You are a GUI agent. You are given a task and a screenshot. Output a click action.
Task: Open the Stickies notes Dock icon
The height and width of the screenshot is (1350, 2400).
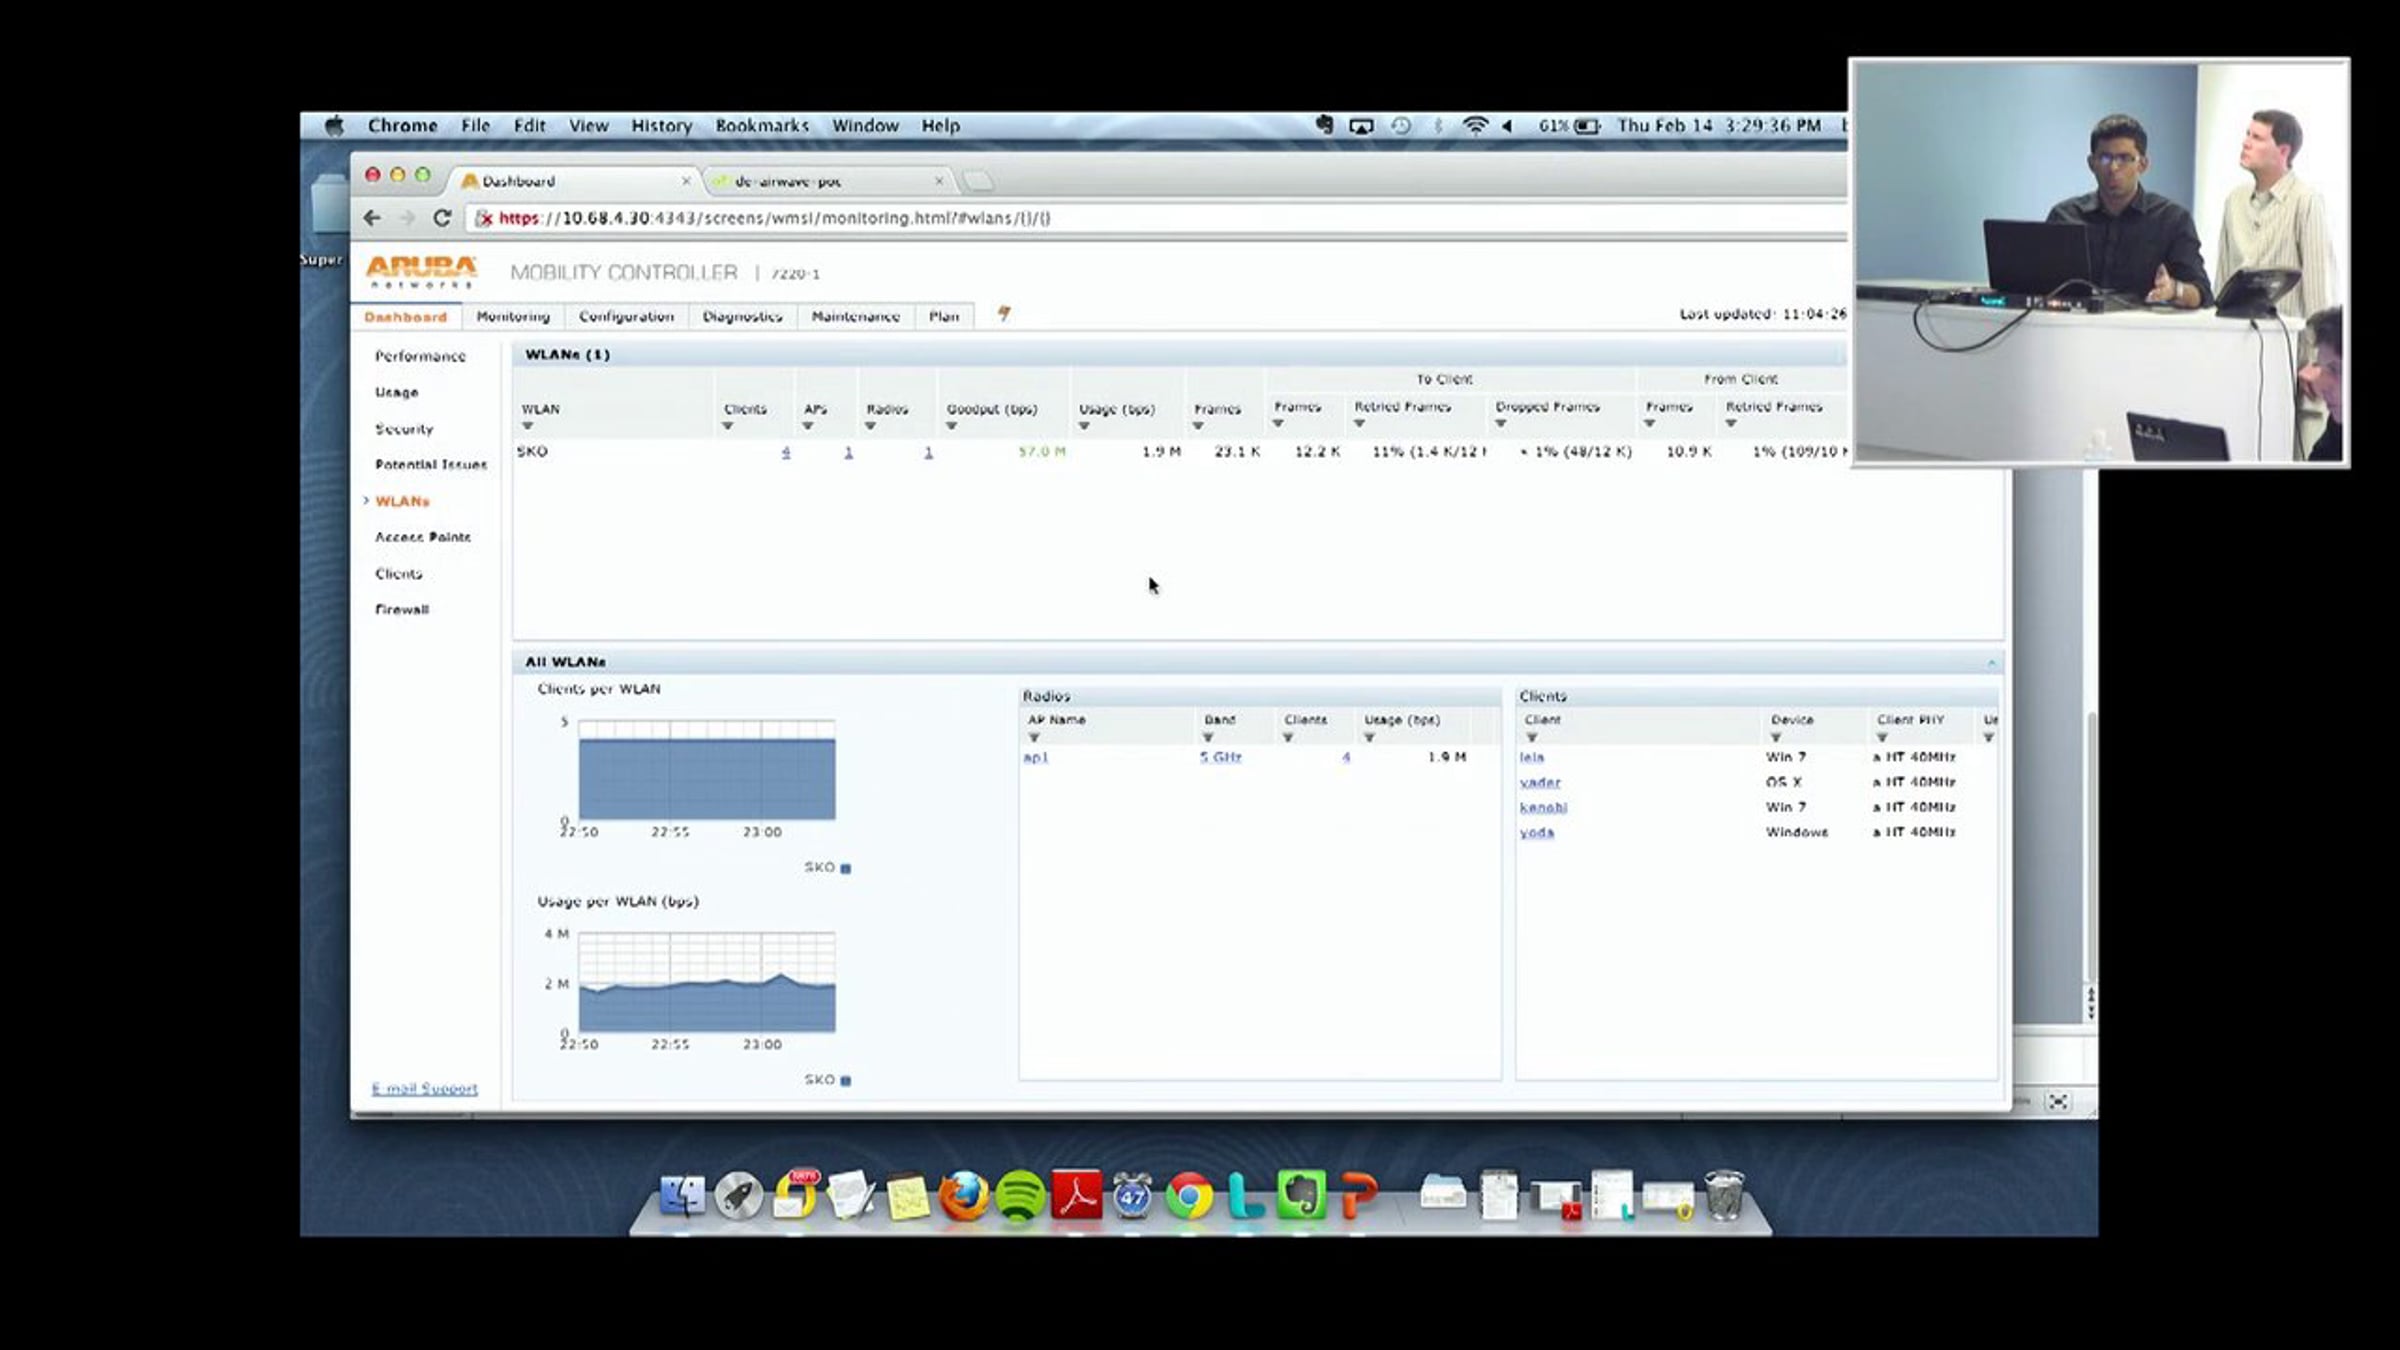click(x=908, y=1196)
